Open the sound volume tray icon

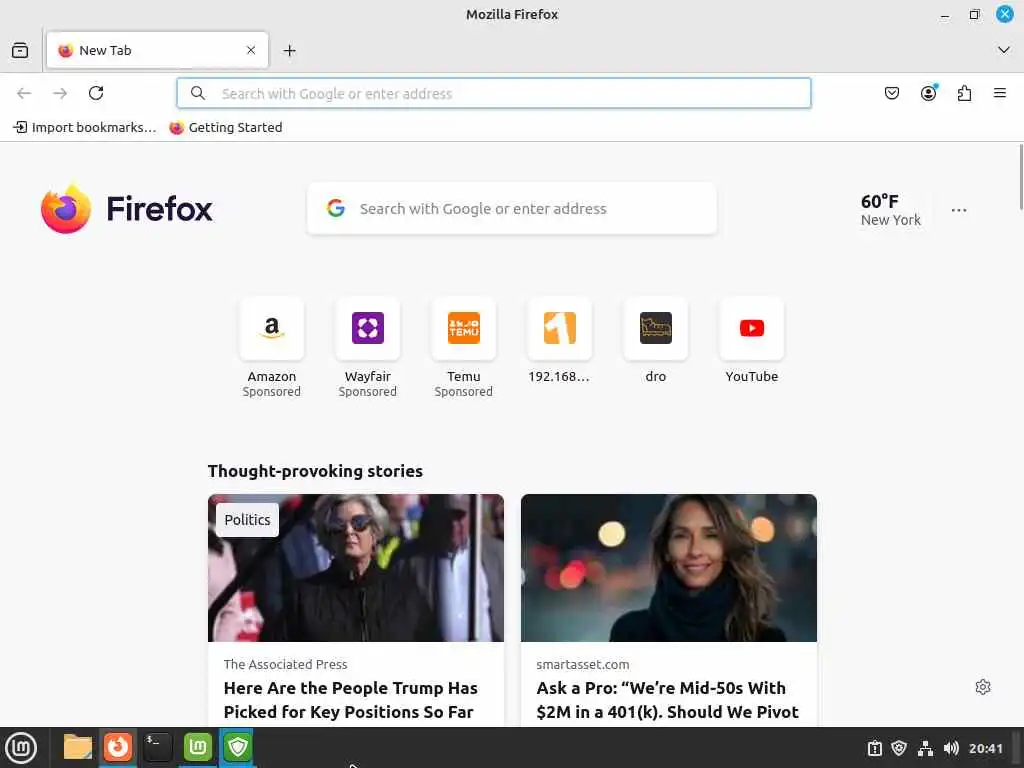tap(951, 748)
